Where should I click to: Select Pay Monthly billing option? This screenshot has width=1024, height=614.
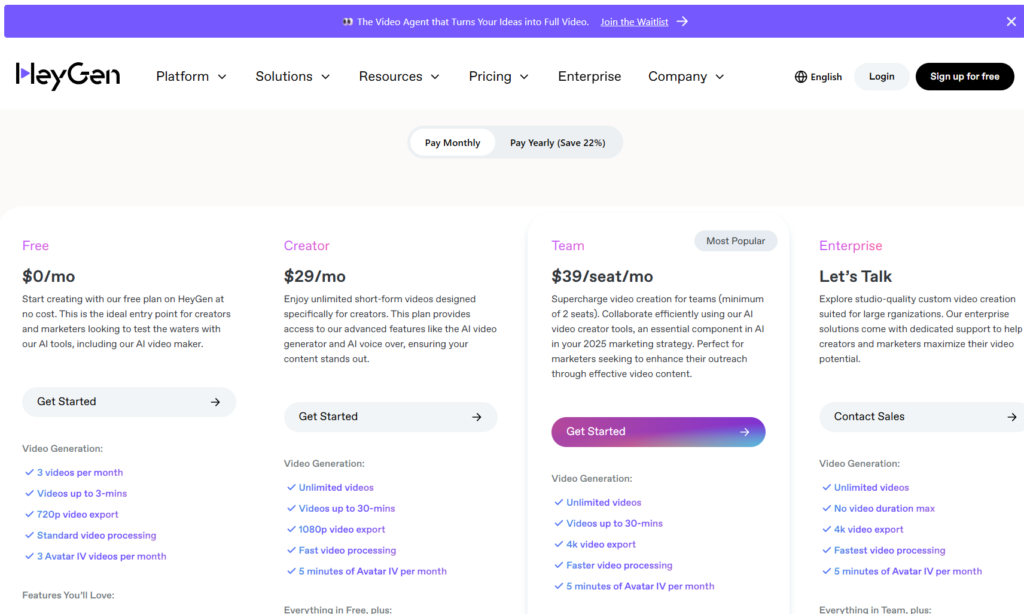click(x=451, y=142)
